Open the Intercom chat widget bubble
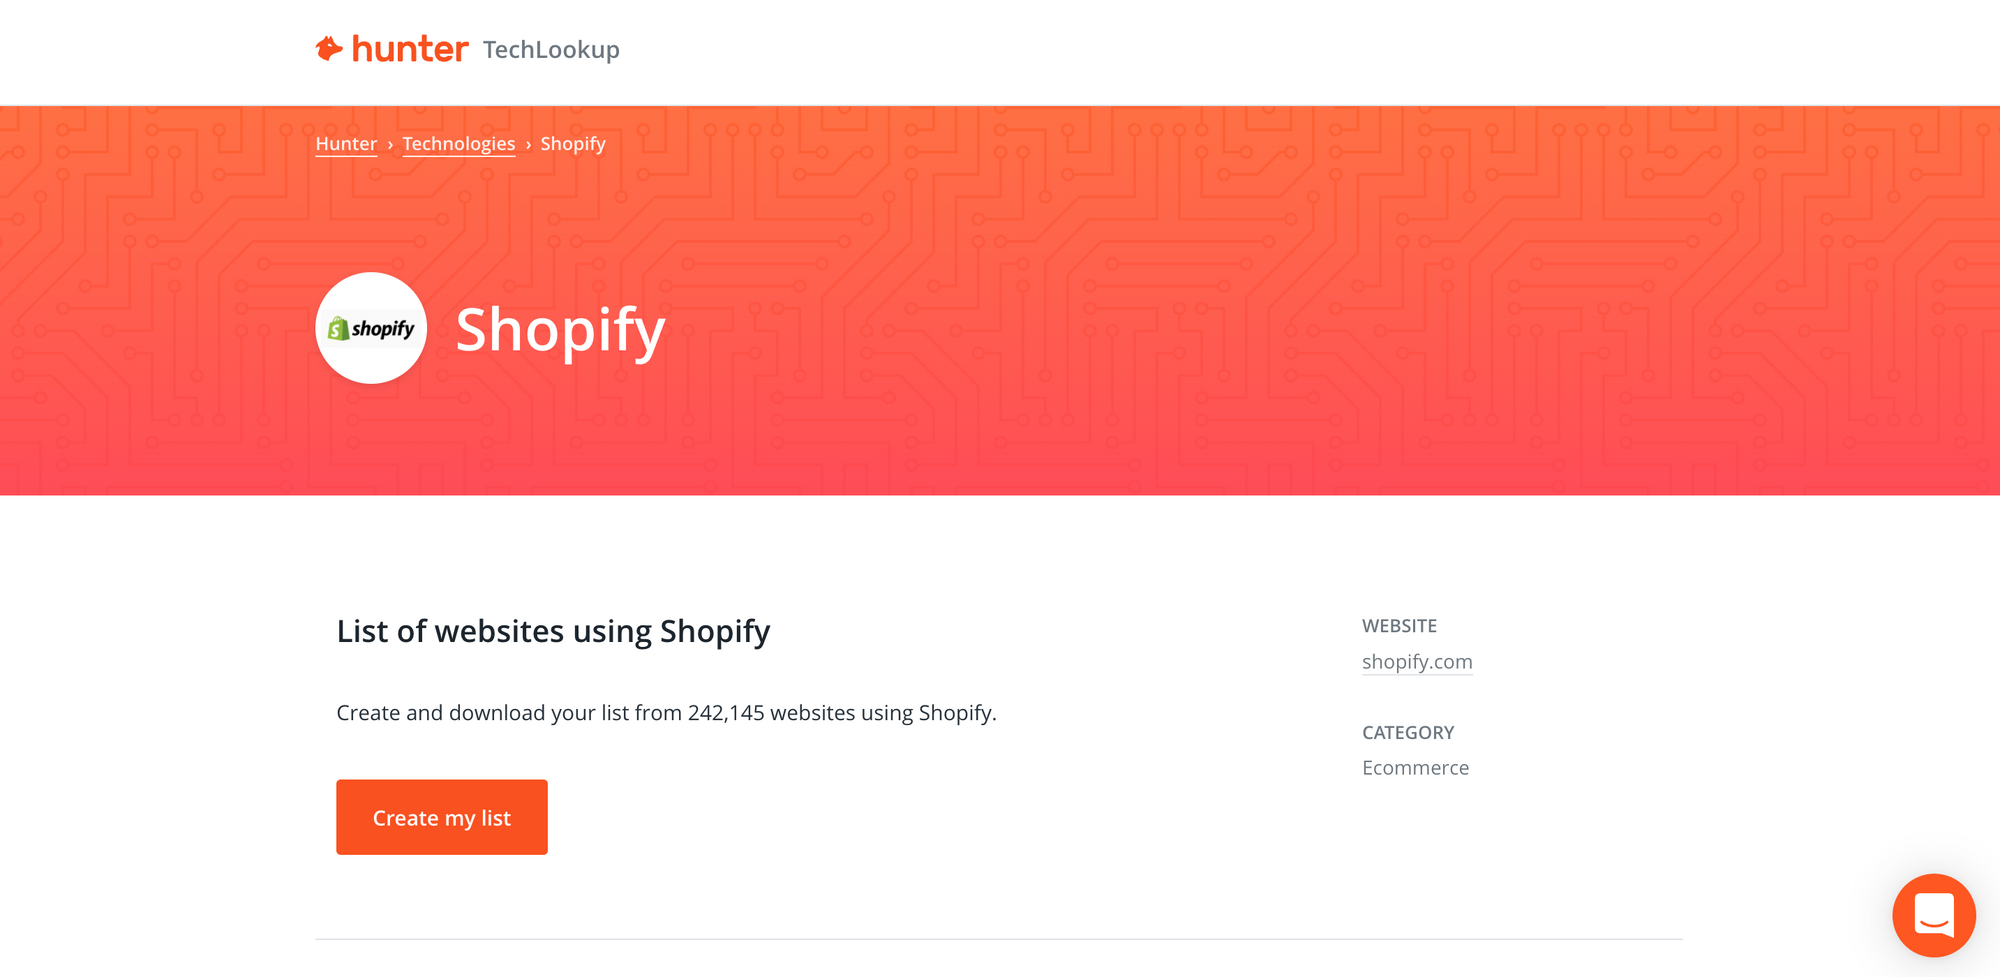 click(1933, 915)
